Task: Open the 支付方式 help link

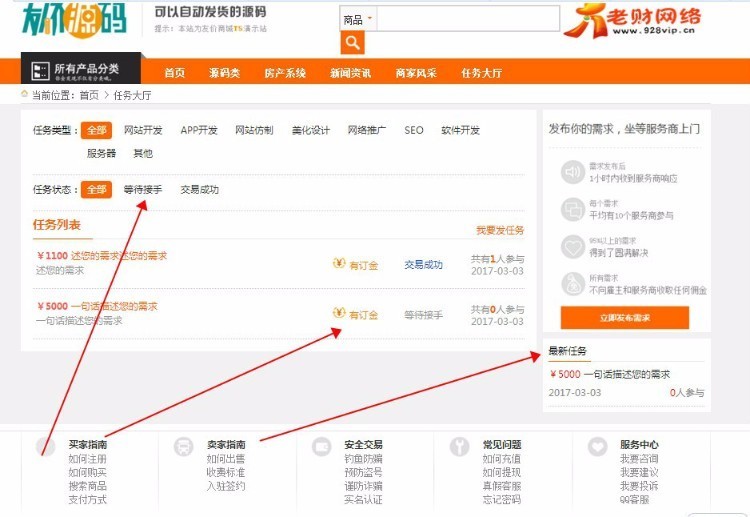Action: pos(88,500)
